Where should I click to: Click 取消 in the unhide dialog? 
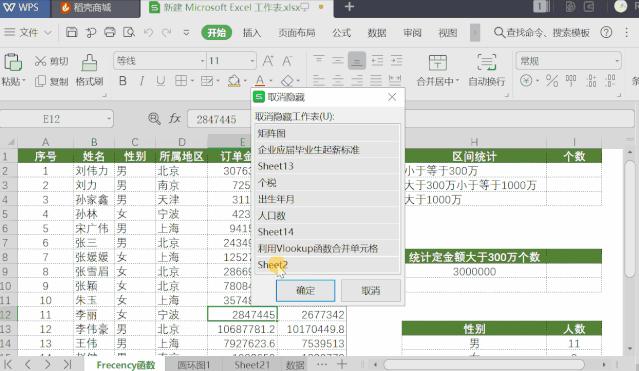point(371,291)
